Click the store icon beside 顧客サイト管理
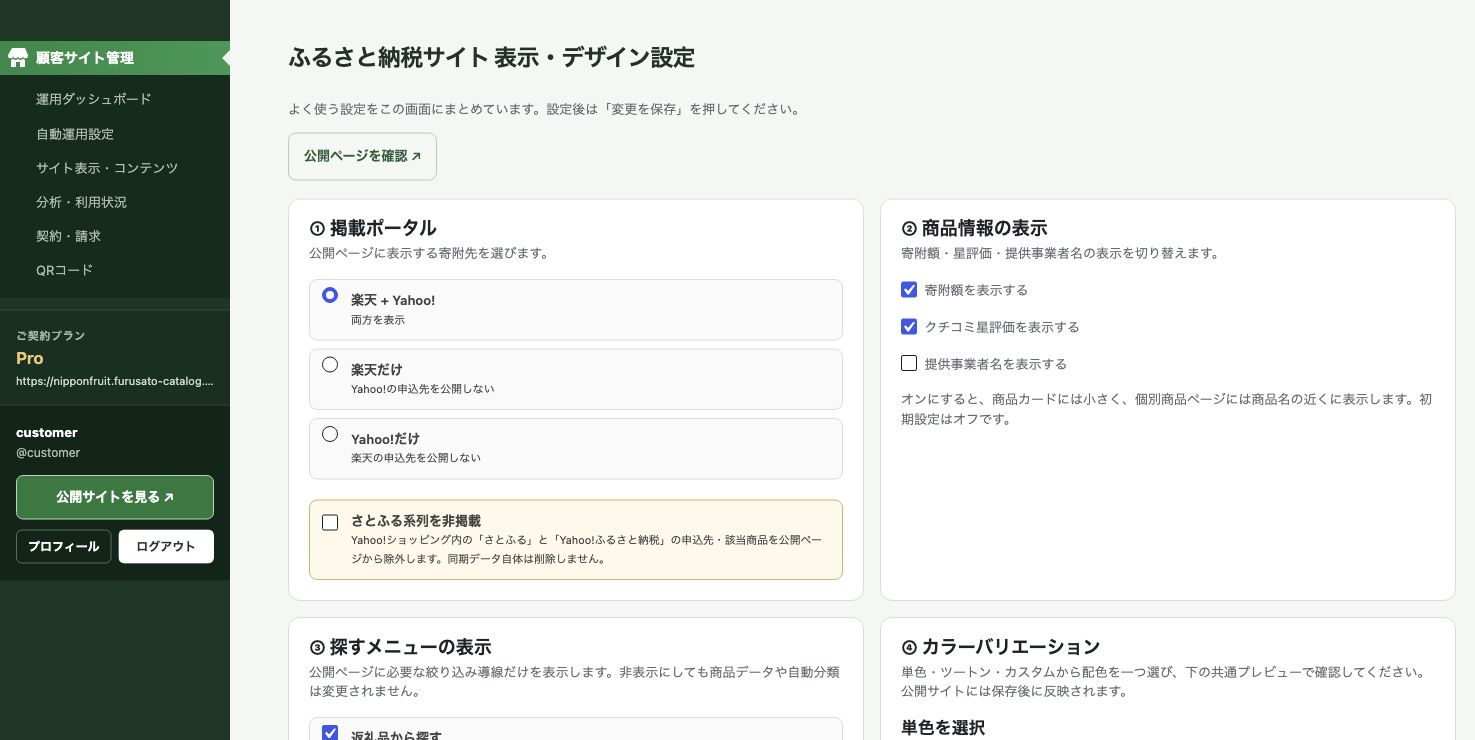Image resolution: width=1475 pixels, height=740 pixels. pos(17,58)
